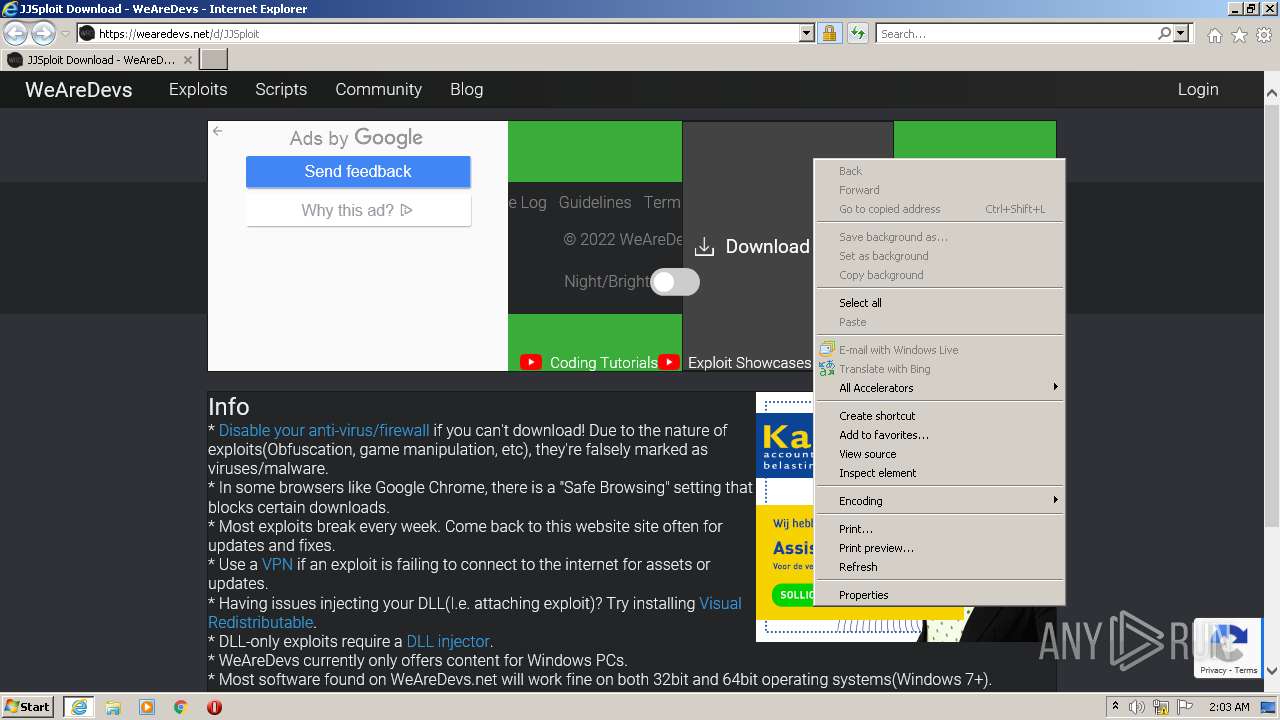1280x720 pixels.
Task: Open the IE Tools gear icon
Action: pos(1264,35)
